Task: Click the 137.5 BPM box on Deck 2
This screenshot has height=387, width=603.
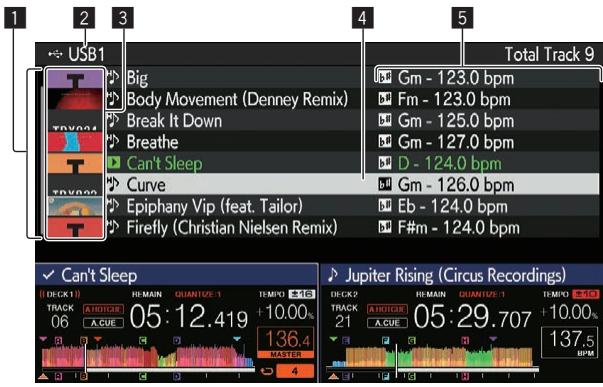Action: tap(570, 342)
